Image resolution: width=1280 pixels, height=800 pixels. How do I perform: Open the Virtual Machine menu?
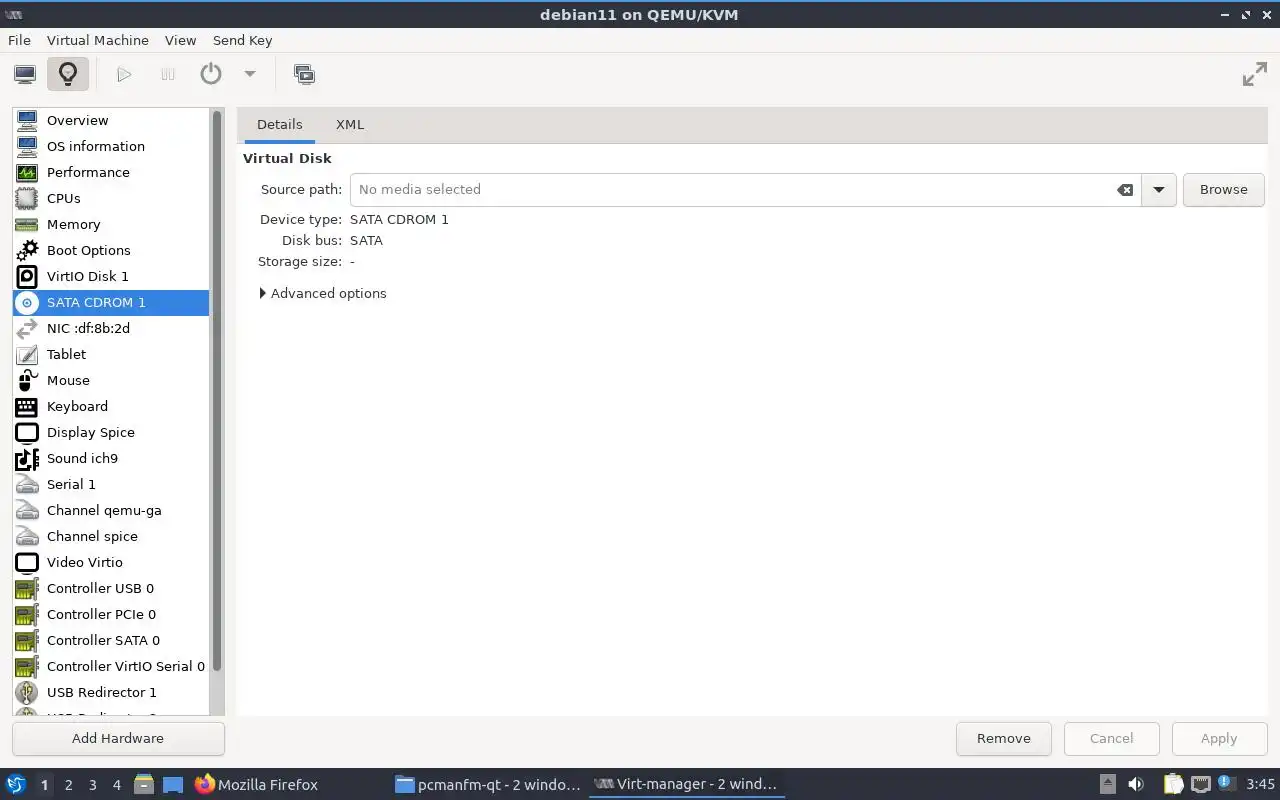click(98, 40)
